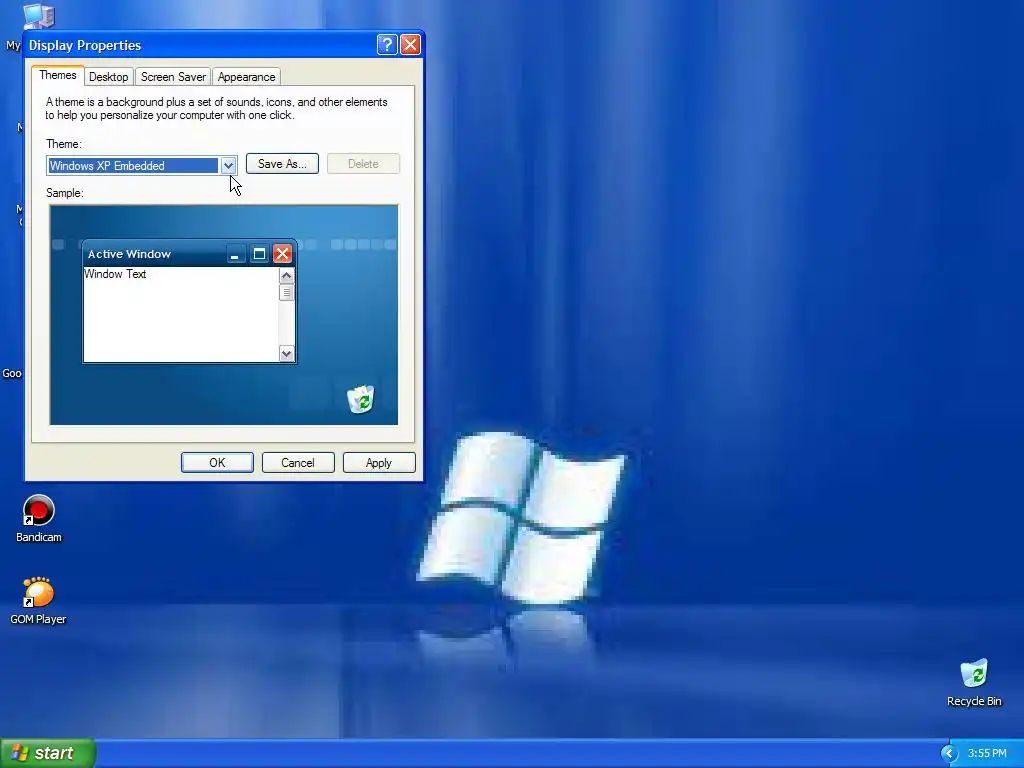Screen dimensions: 1024x768
Task: Click the sample window's close button
Action: [x=282, y=253]
